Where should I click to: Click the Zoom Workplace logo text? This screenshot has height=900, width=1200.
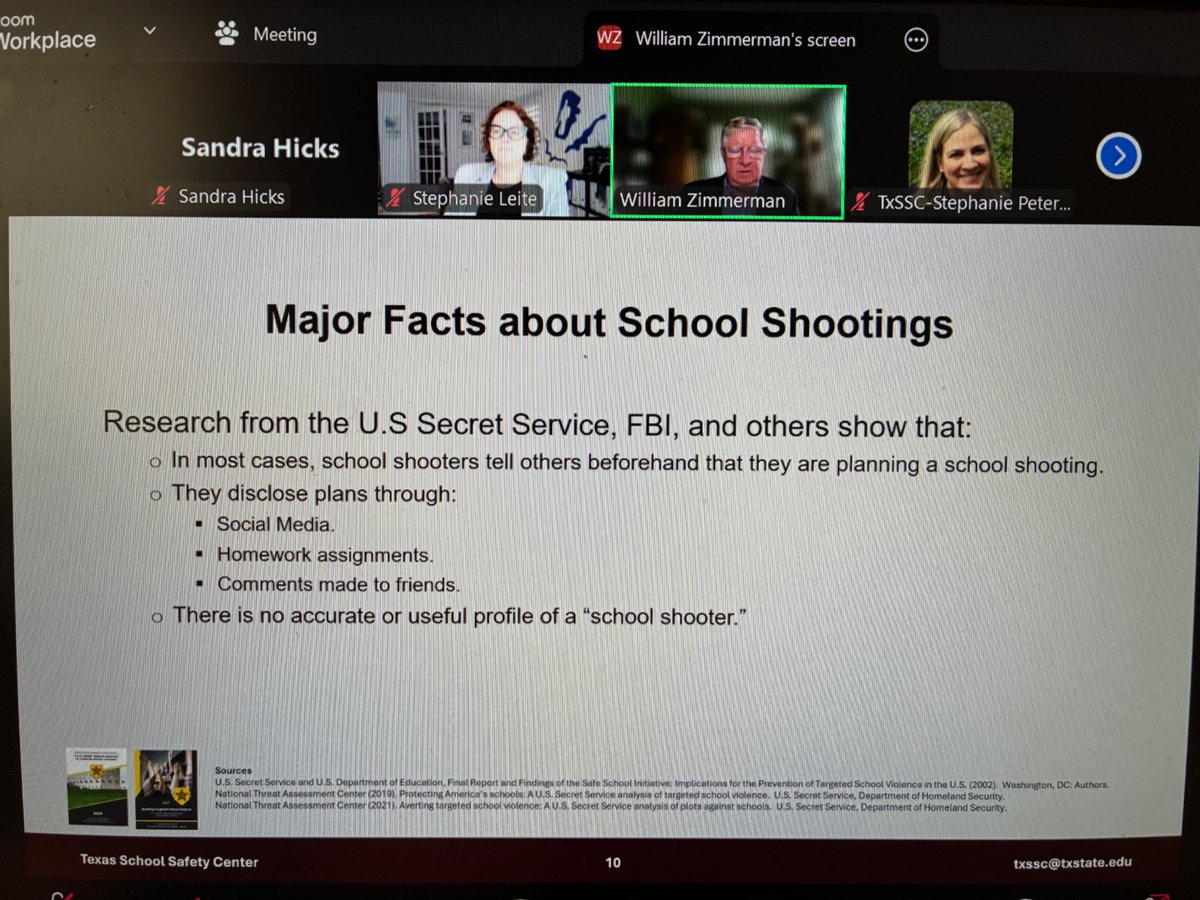point(48,31)
